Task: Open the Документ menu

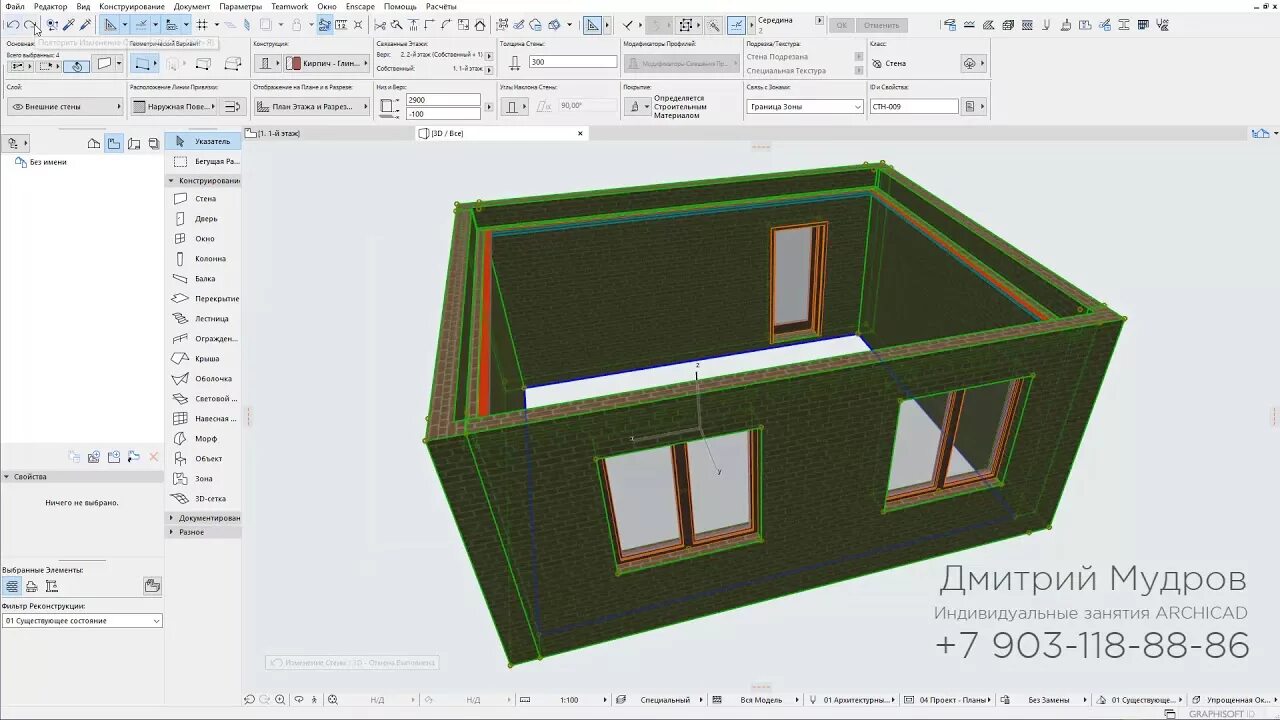Action: (192, 6)
